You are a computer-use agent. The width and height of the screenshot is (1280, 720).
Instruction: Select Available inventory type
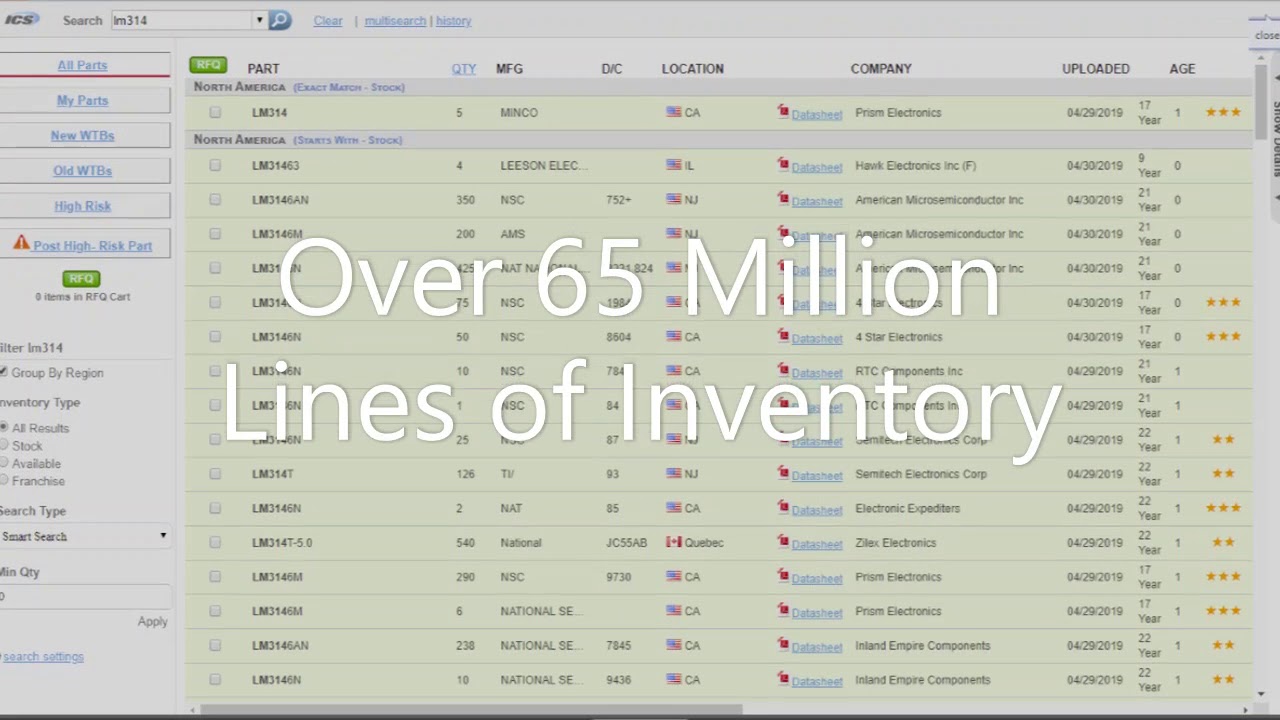(x=4, y=464)
